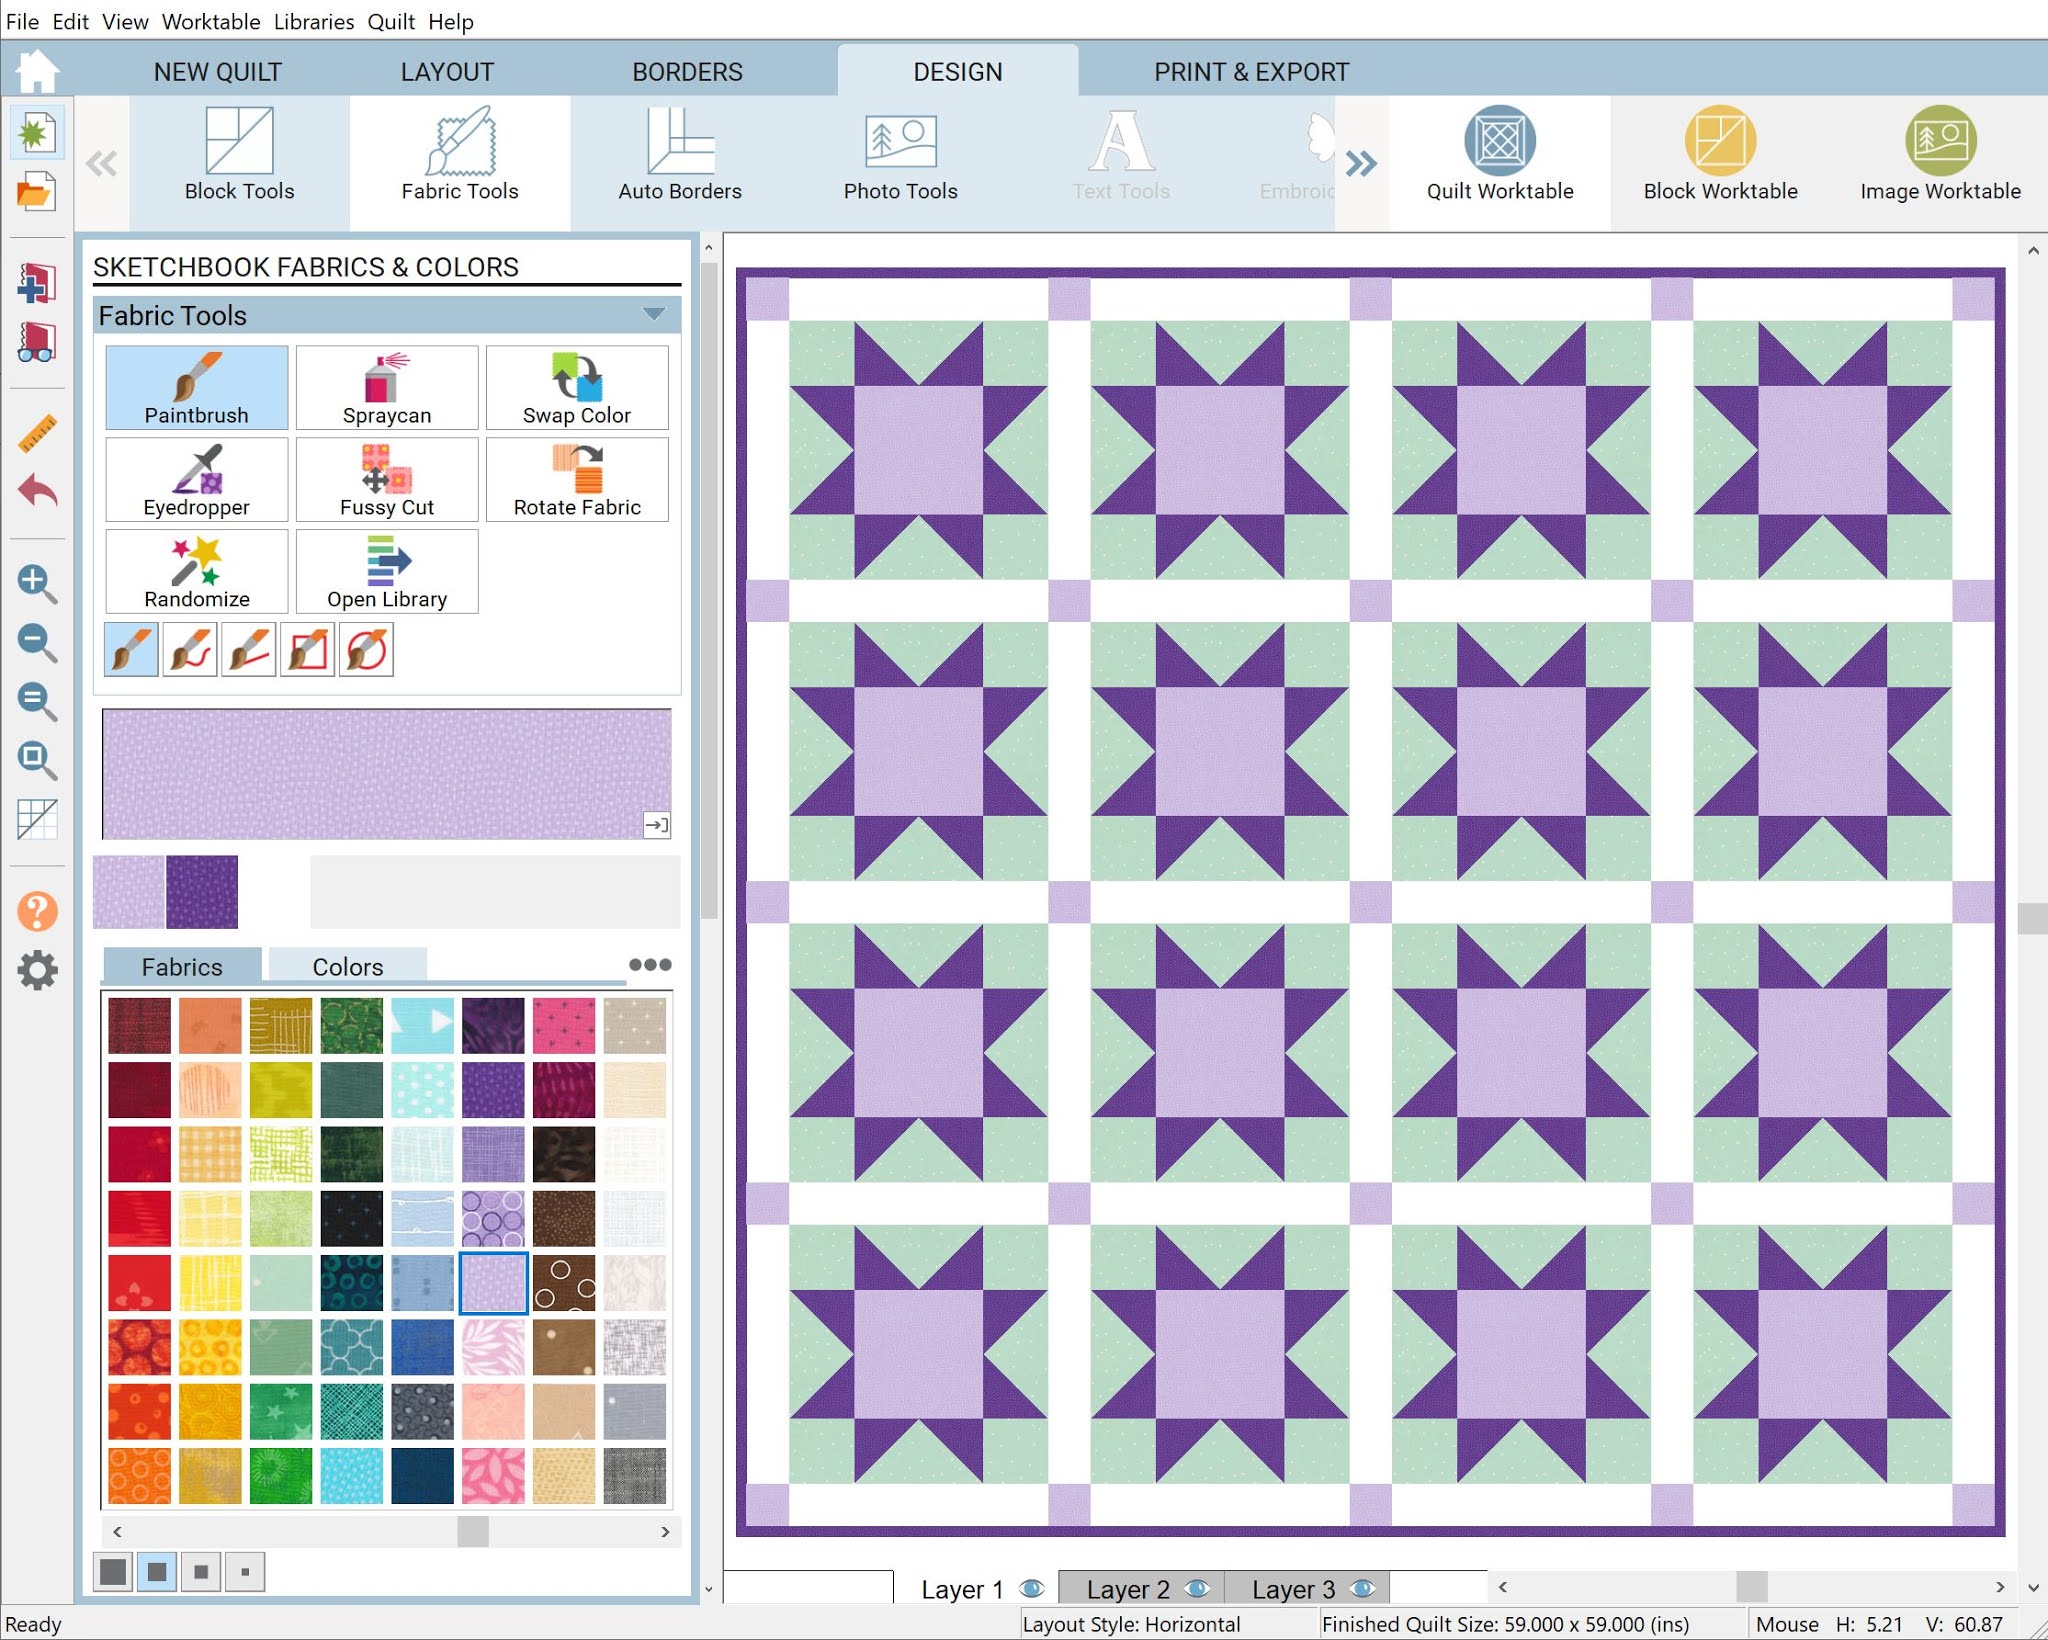Open the Libraries menu

[313, 21]
